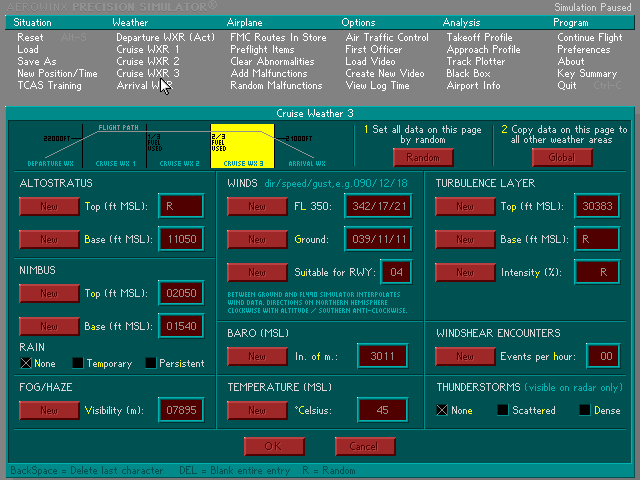The image size is (640, 480).
Task: Click New for Altostratus Top
Action: coord(49,206)
